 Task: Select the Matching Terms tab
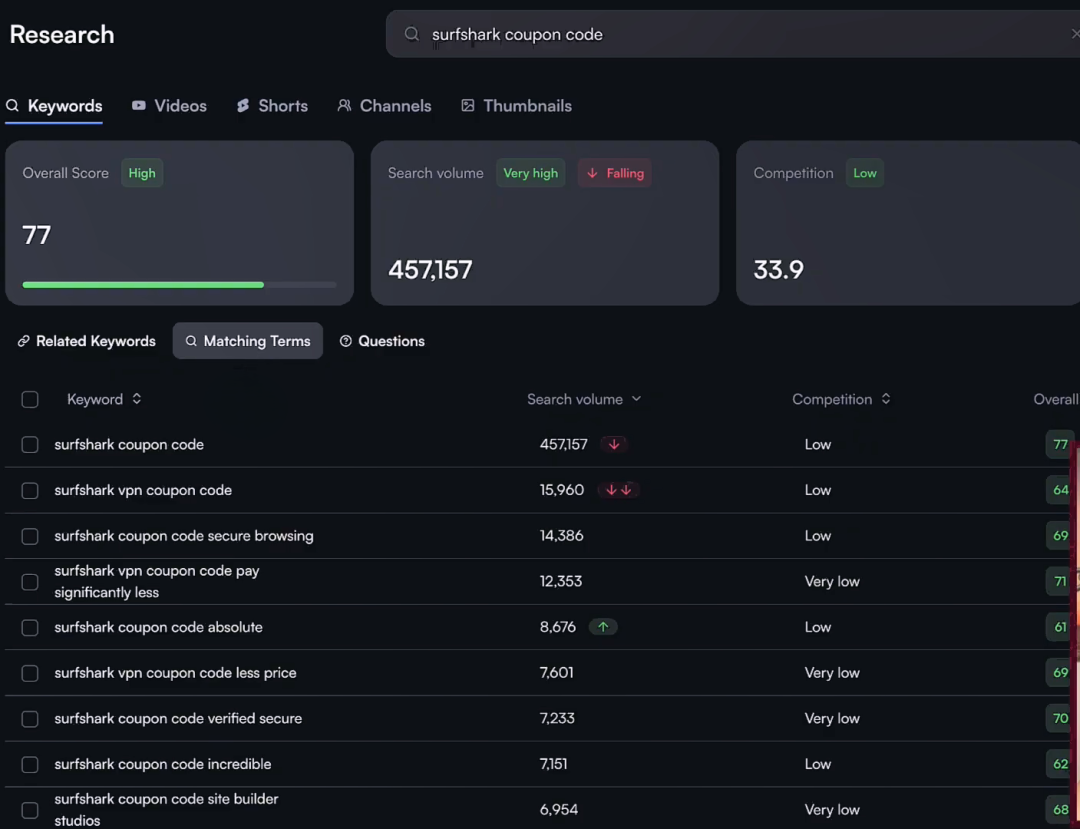(x=248, y=341)
